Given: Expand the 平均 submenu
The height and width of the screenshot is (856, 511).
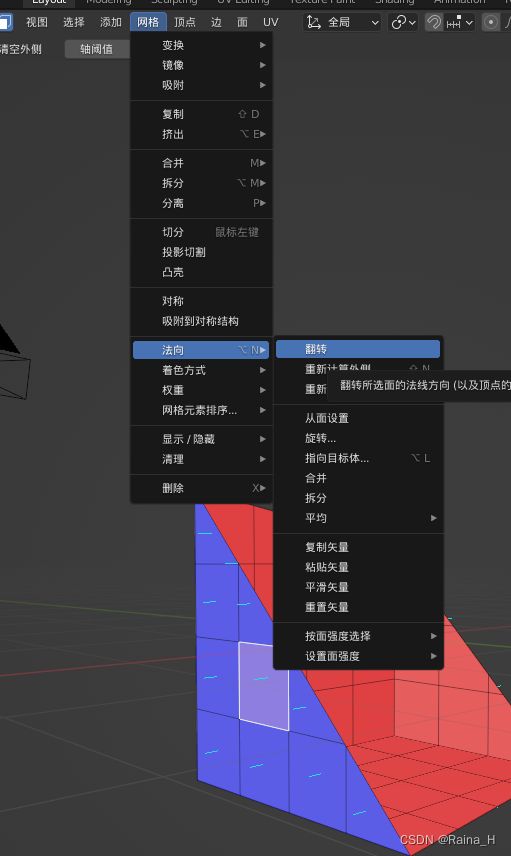Looking at the screenshot, I should pyautogui.click(x=358, y=518).
